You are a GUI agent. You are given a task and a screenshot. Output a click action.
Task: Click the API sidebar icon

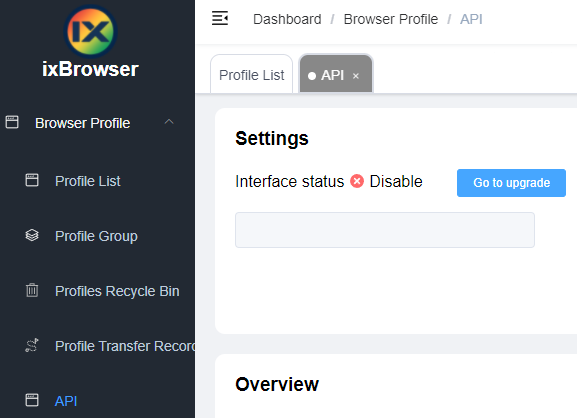point(32,400)
